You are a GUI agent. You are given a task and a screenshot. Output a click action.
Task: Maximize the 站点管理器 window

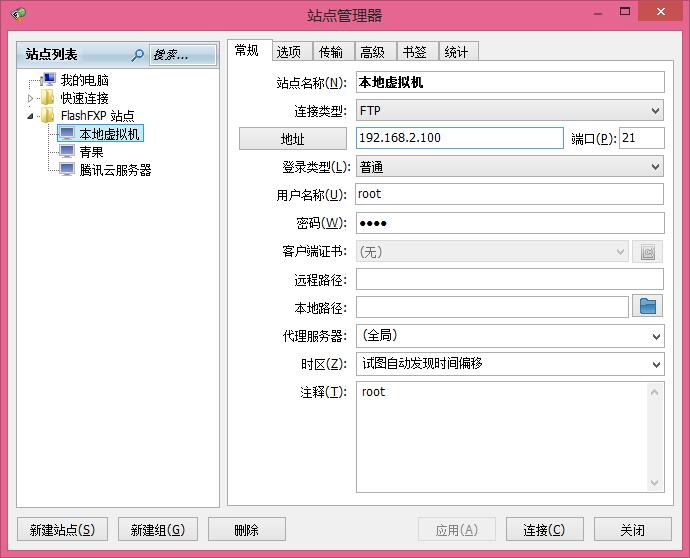coord(625,12)
